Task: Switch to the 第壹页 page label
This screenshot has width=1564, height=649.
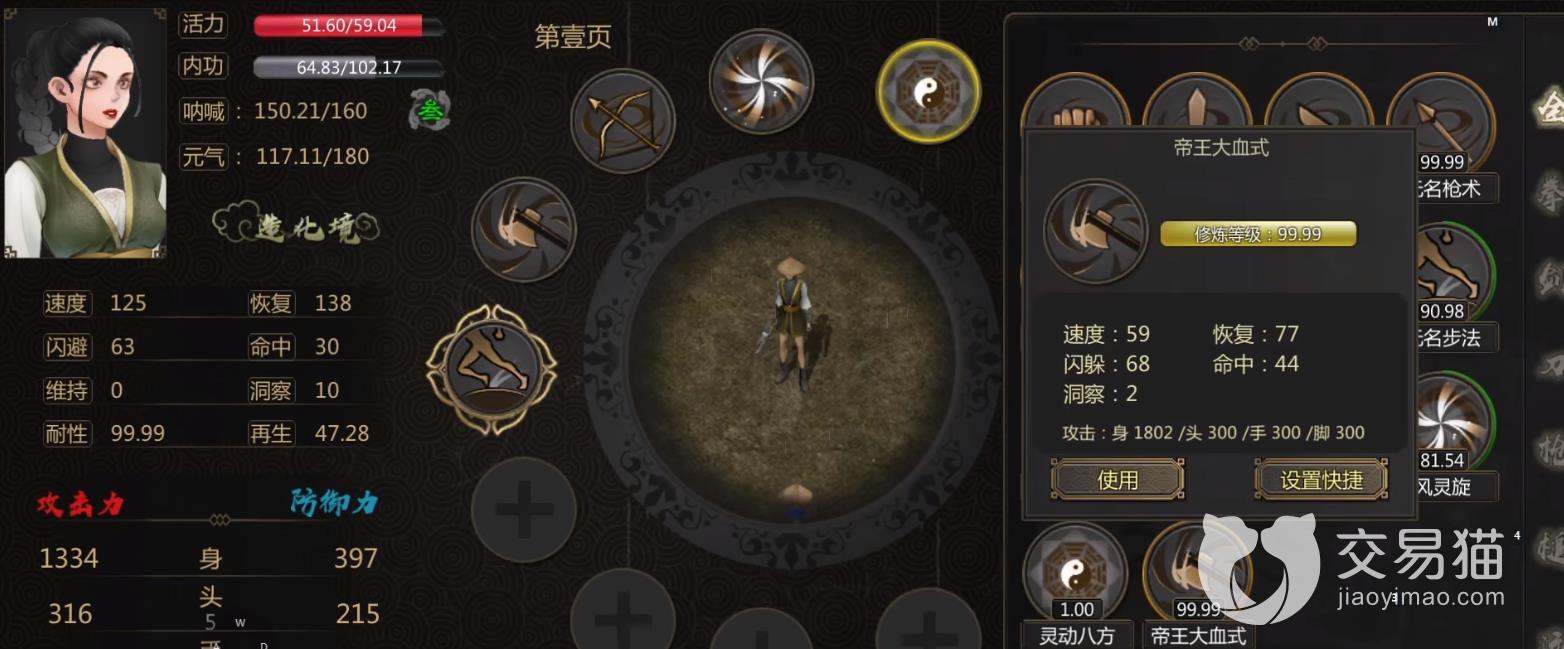Action: click(572, 37)
